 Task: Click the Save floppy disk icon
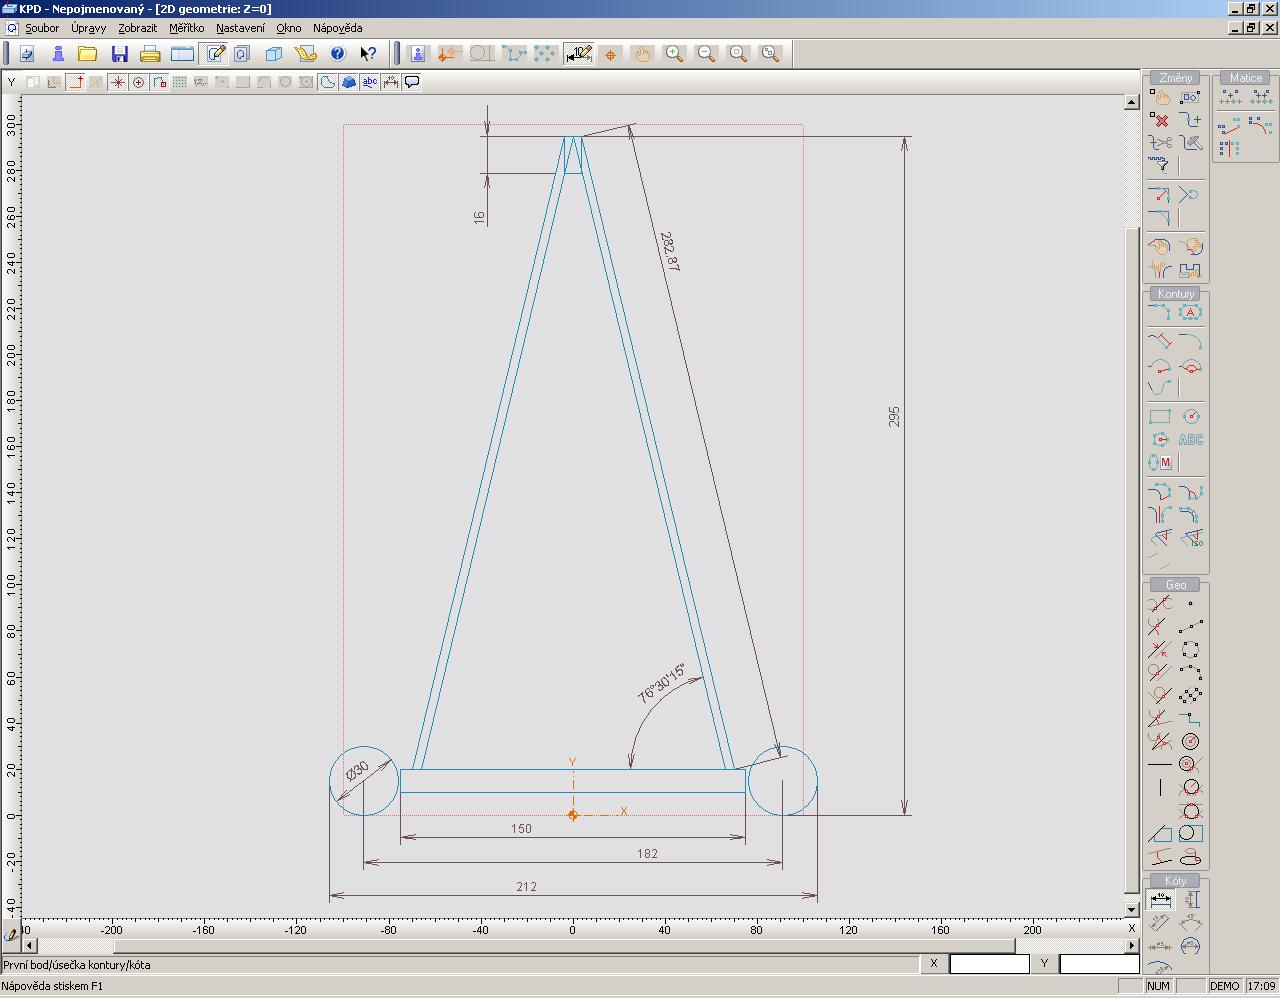point(120,54)
